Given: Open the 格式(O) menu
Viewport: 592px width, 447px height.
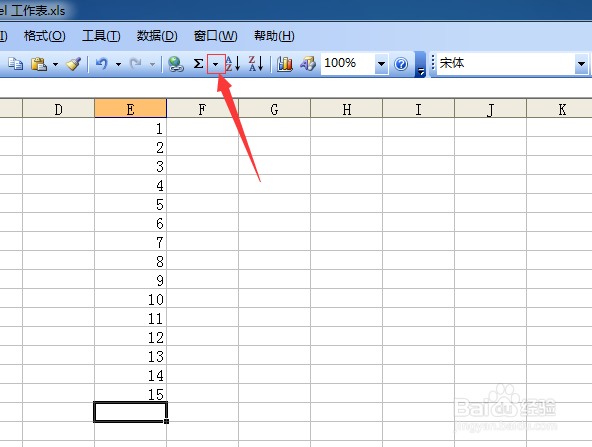Looking at the screenshot, I should [x=45, y=36].
